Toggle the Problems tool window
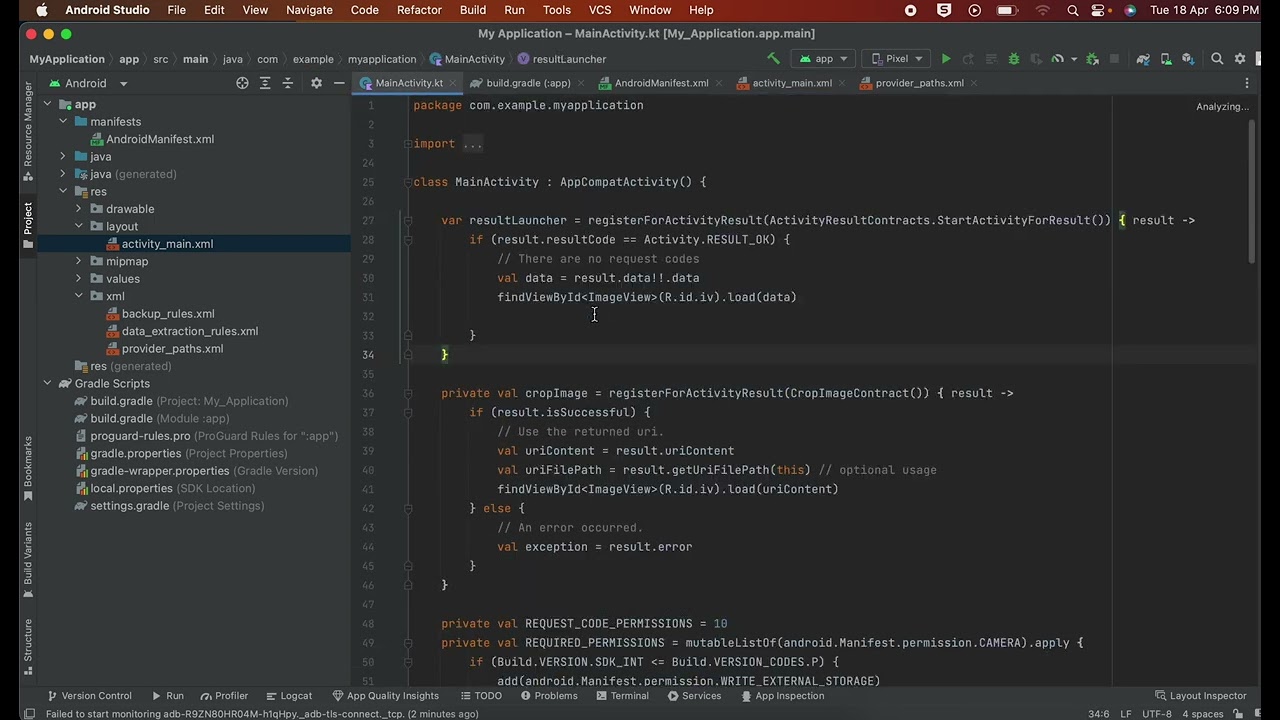 [547, 696]
